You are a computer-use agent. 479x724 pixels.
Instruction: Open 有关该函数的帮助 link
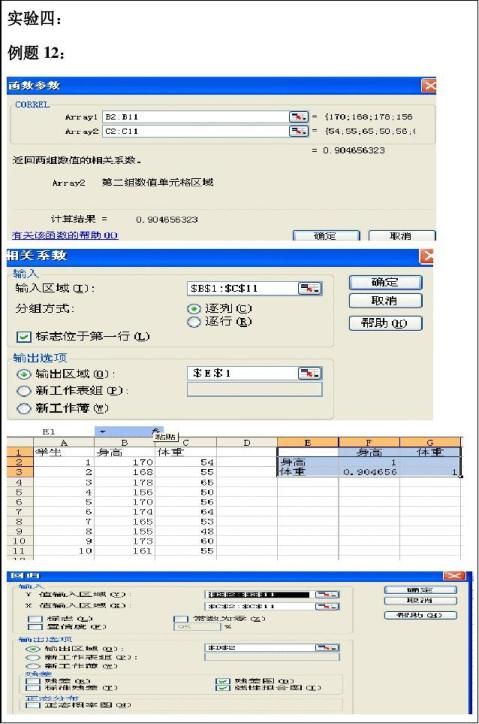coord(65,235)
